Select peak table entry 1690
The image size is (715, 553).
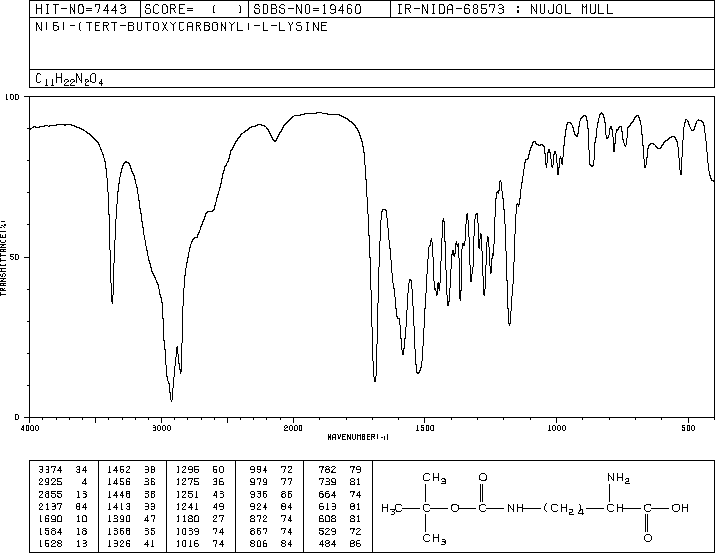click(x=62, y=519)
